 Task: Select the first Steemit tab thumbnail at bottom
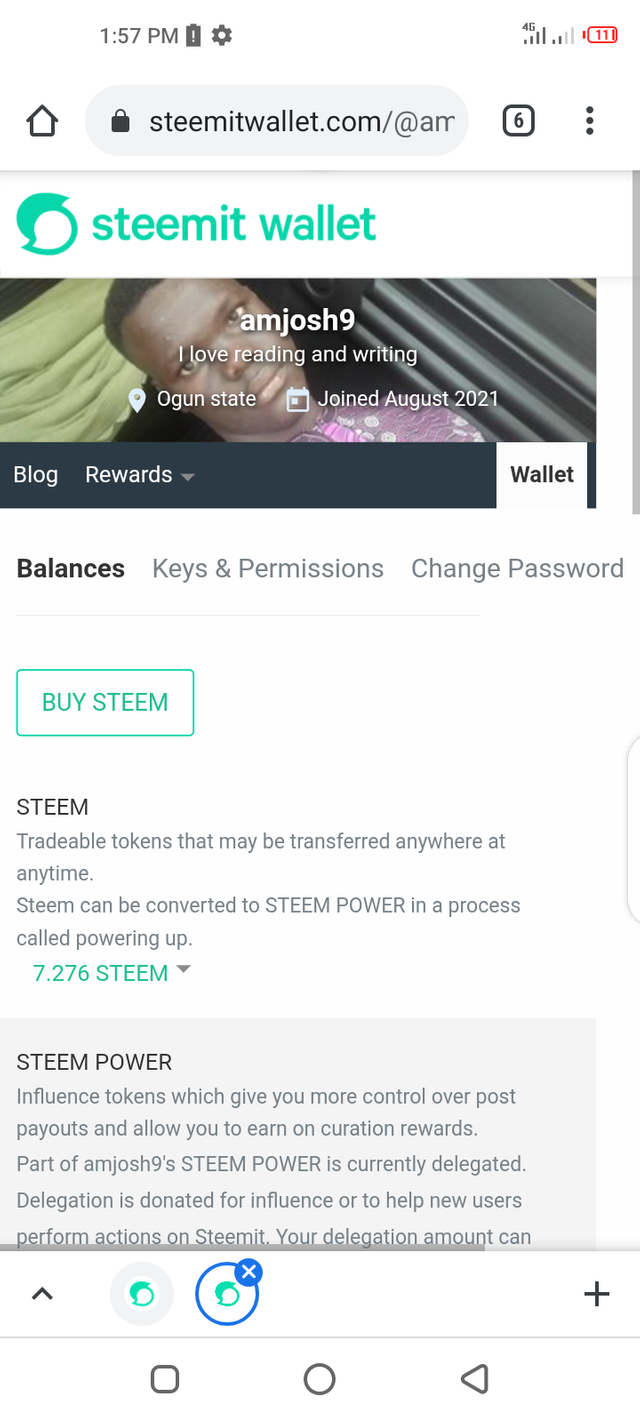point(141,1293)
